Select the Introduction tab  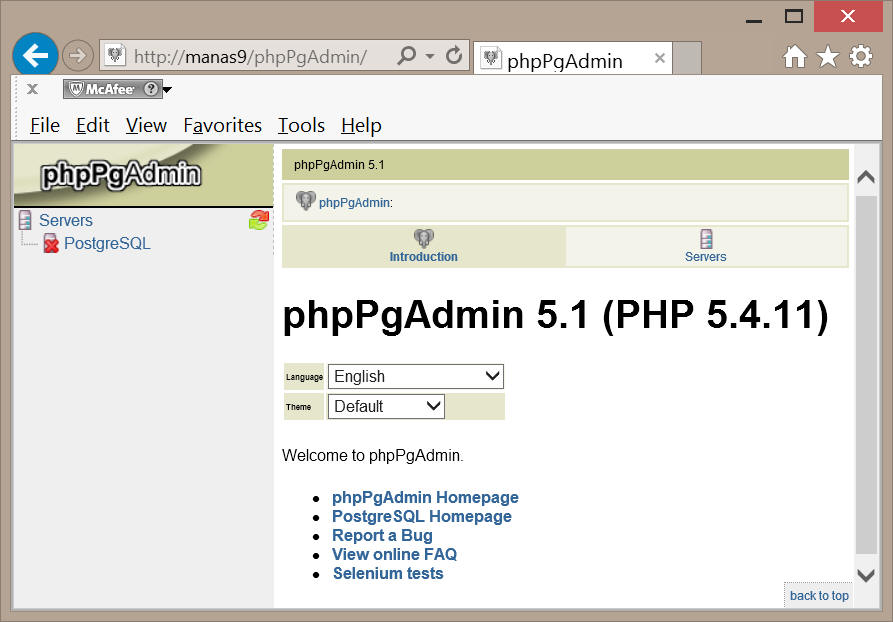tap(424, 246)
